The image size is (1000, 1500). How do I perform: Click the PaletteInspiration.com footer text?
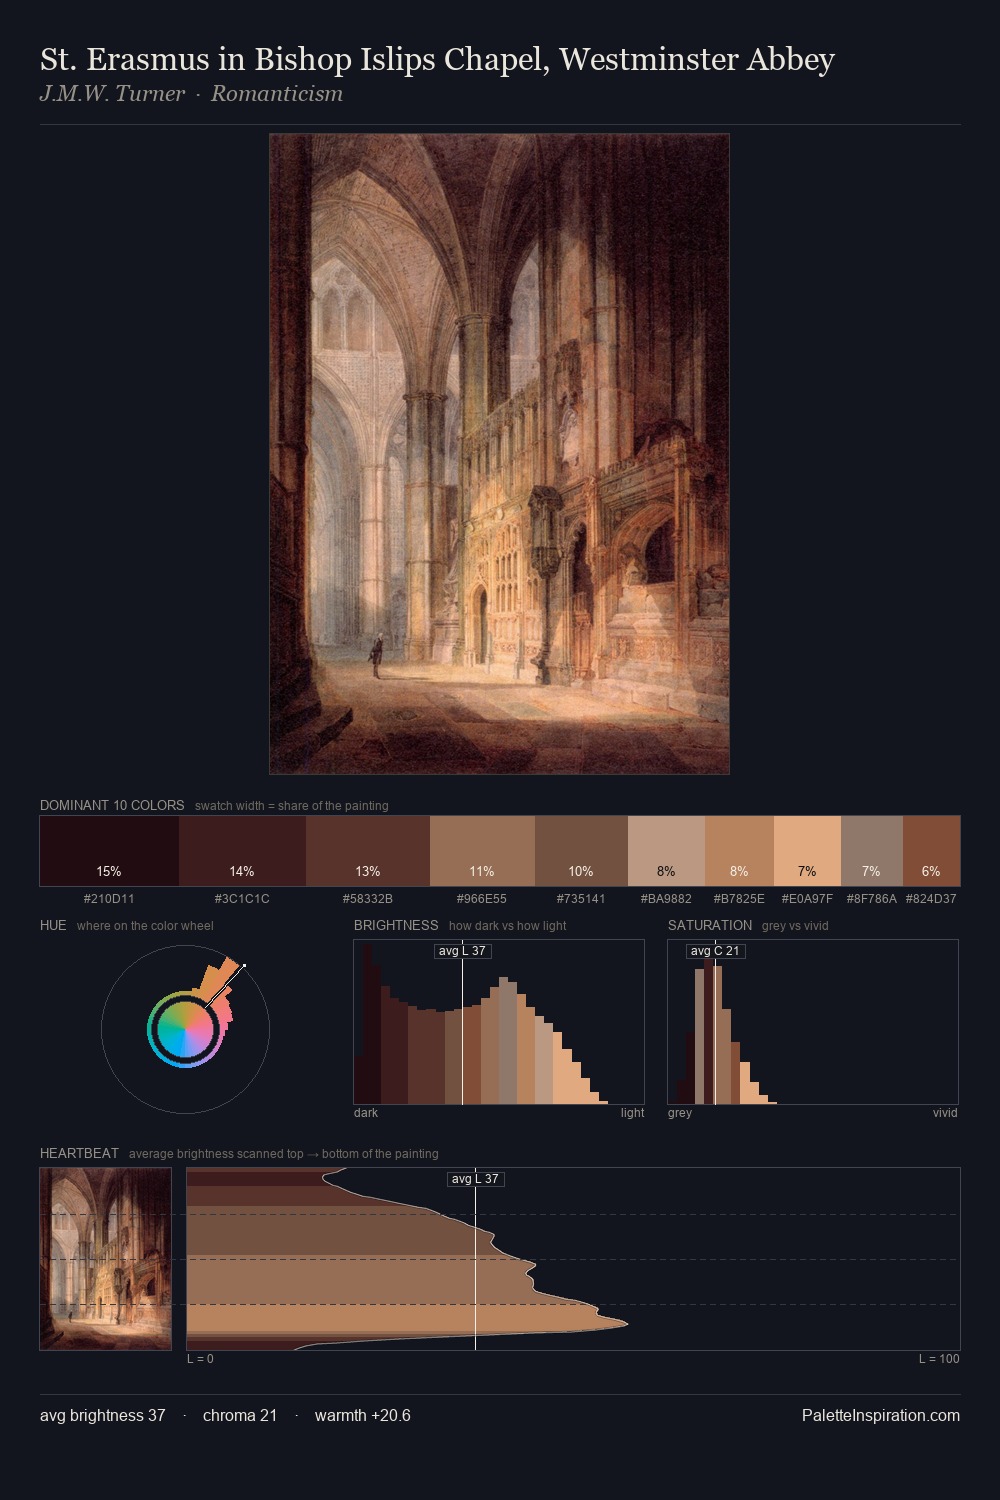tap(881, 1416)
